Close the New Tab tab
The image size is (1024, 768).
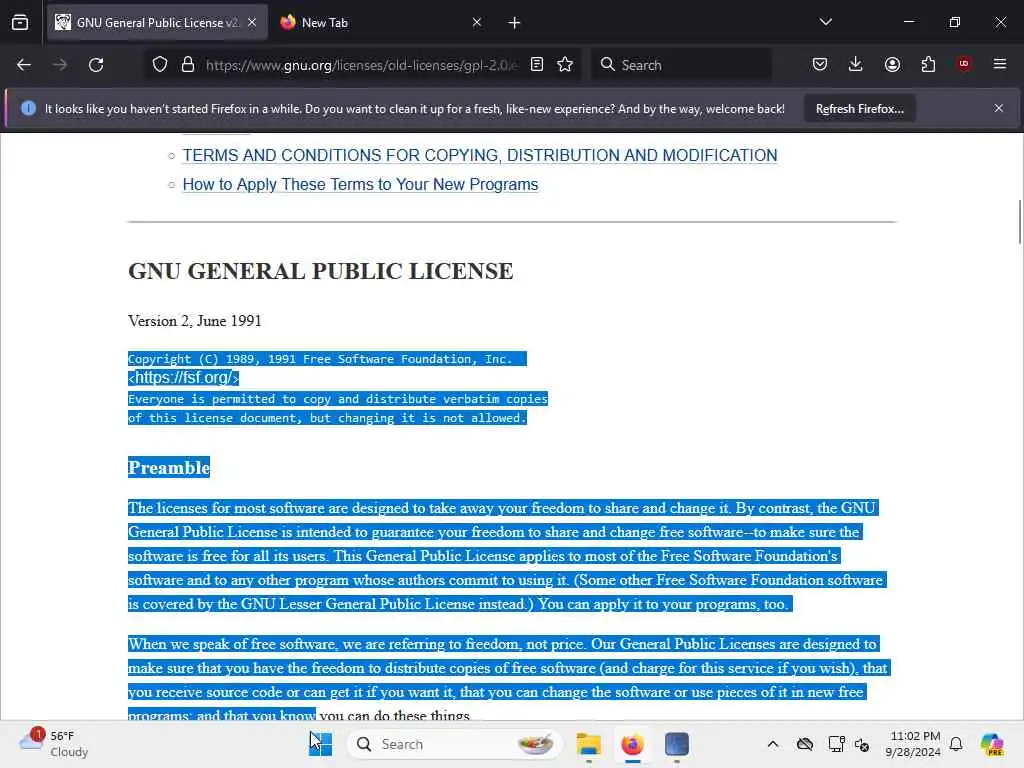pyautogui.click(x=477, y=23)
